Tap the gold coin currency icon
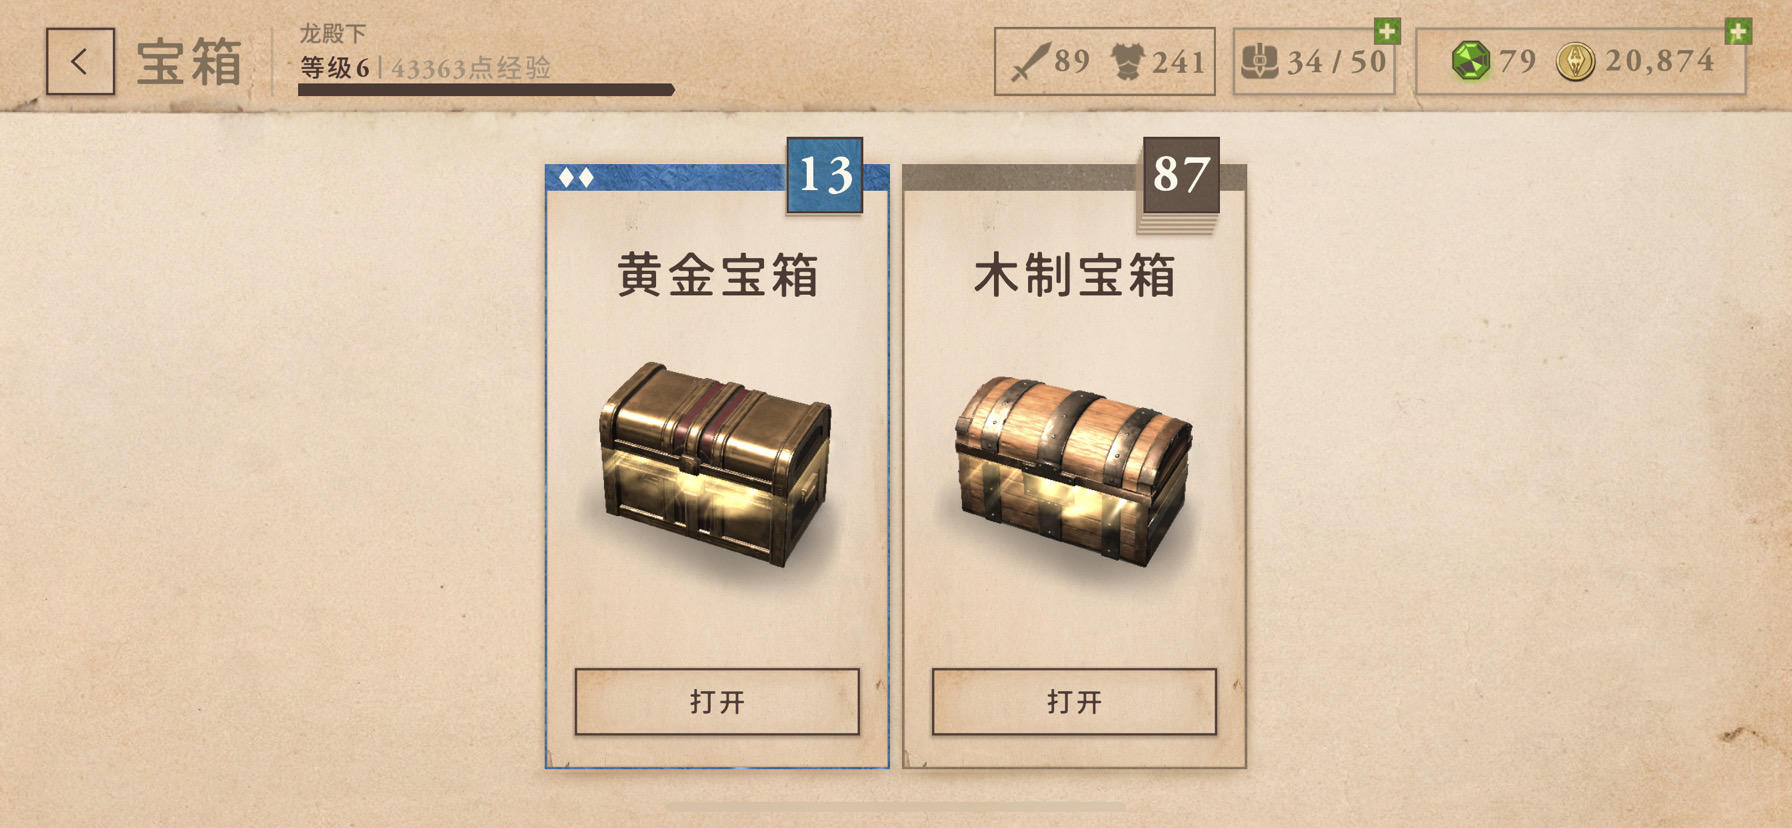Viewport: 1792px width, 828px height. click(1576, 62)
